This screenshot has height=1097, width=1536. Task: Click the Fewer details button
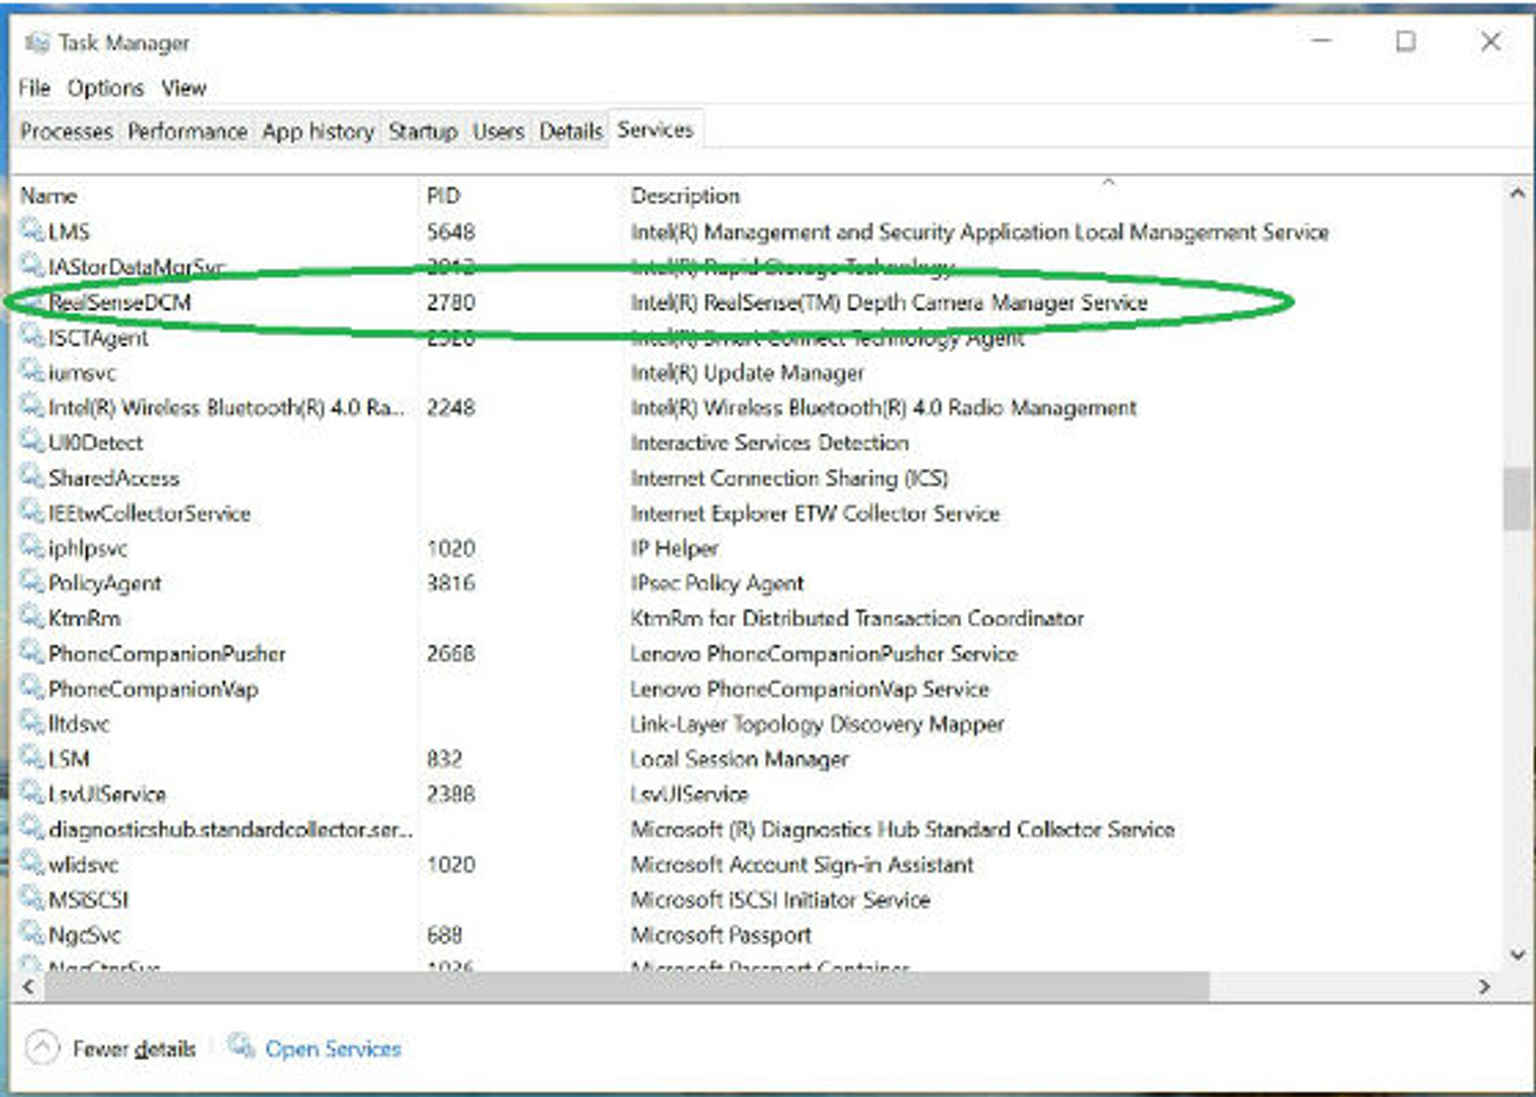[x=135, y=1048]
